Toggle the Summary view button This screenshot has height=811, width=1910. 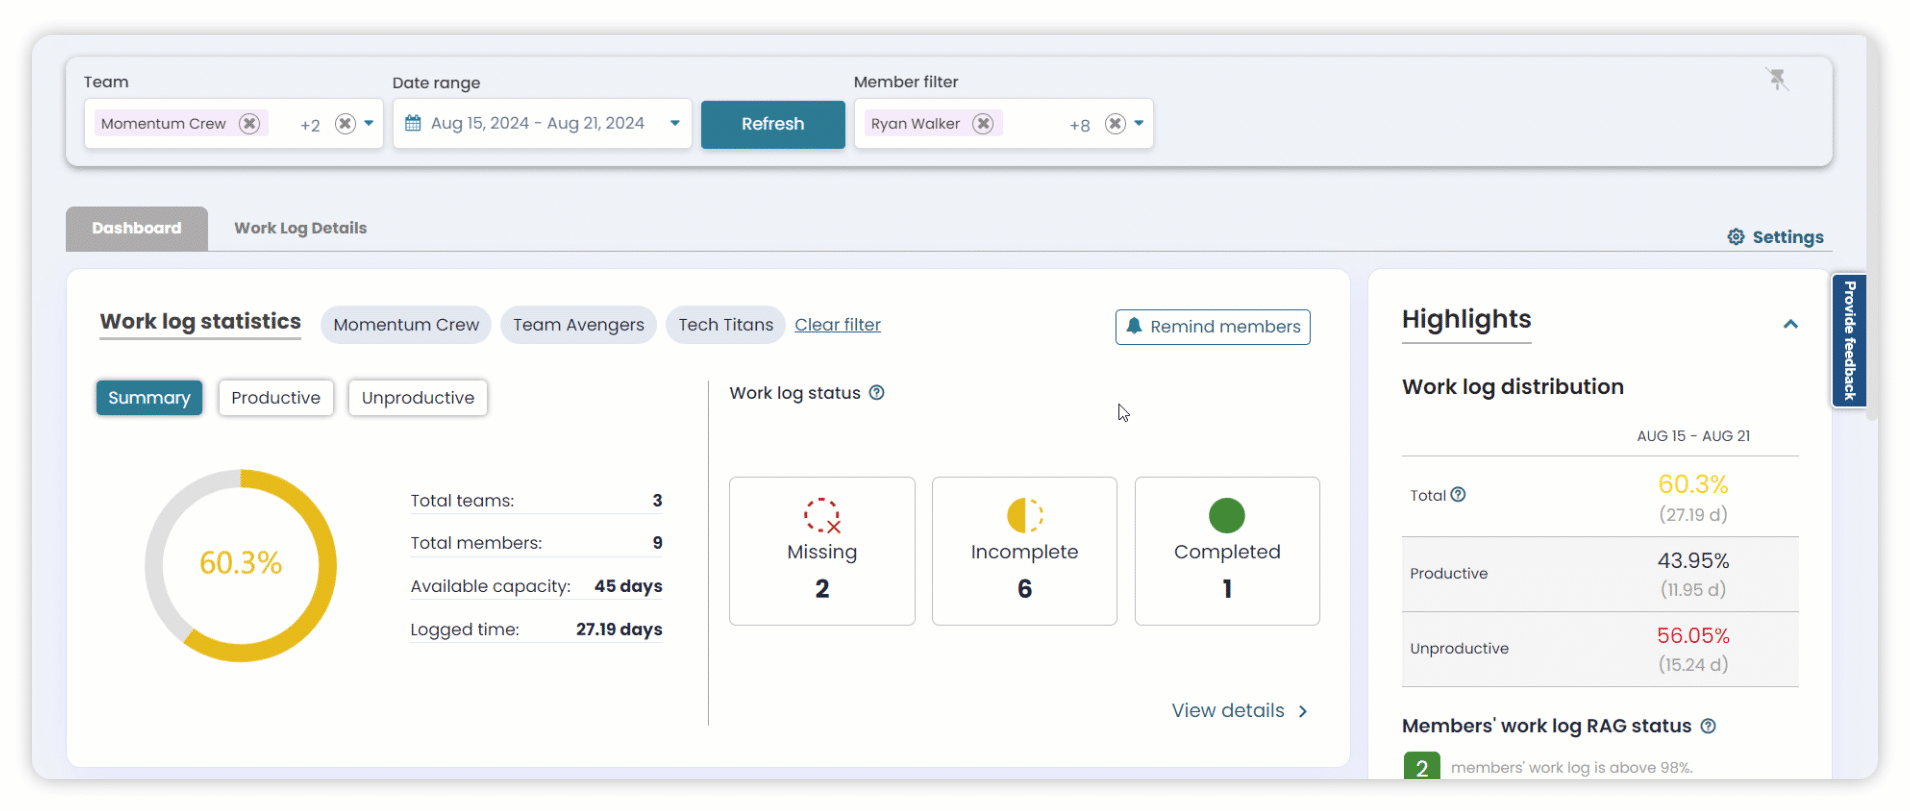click(x=149, y=398)
